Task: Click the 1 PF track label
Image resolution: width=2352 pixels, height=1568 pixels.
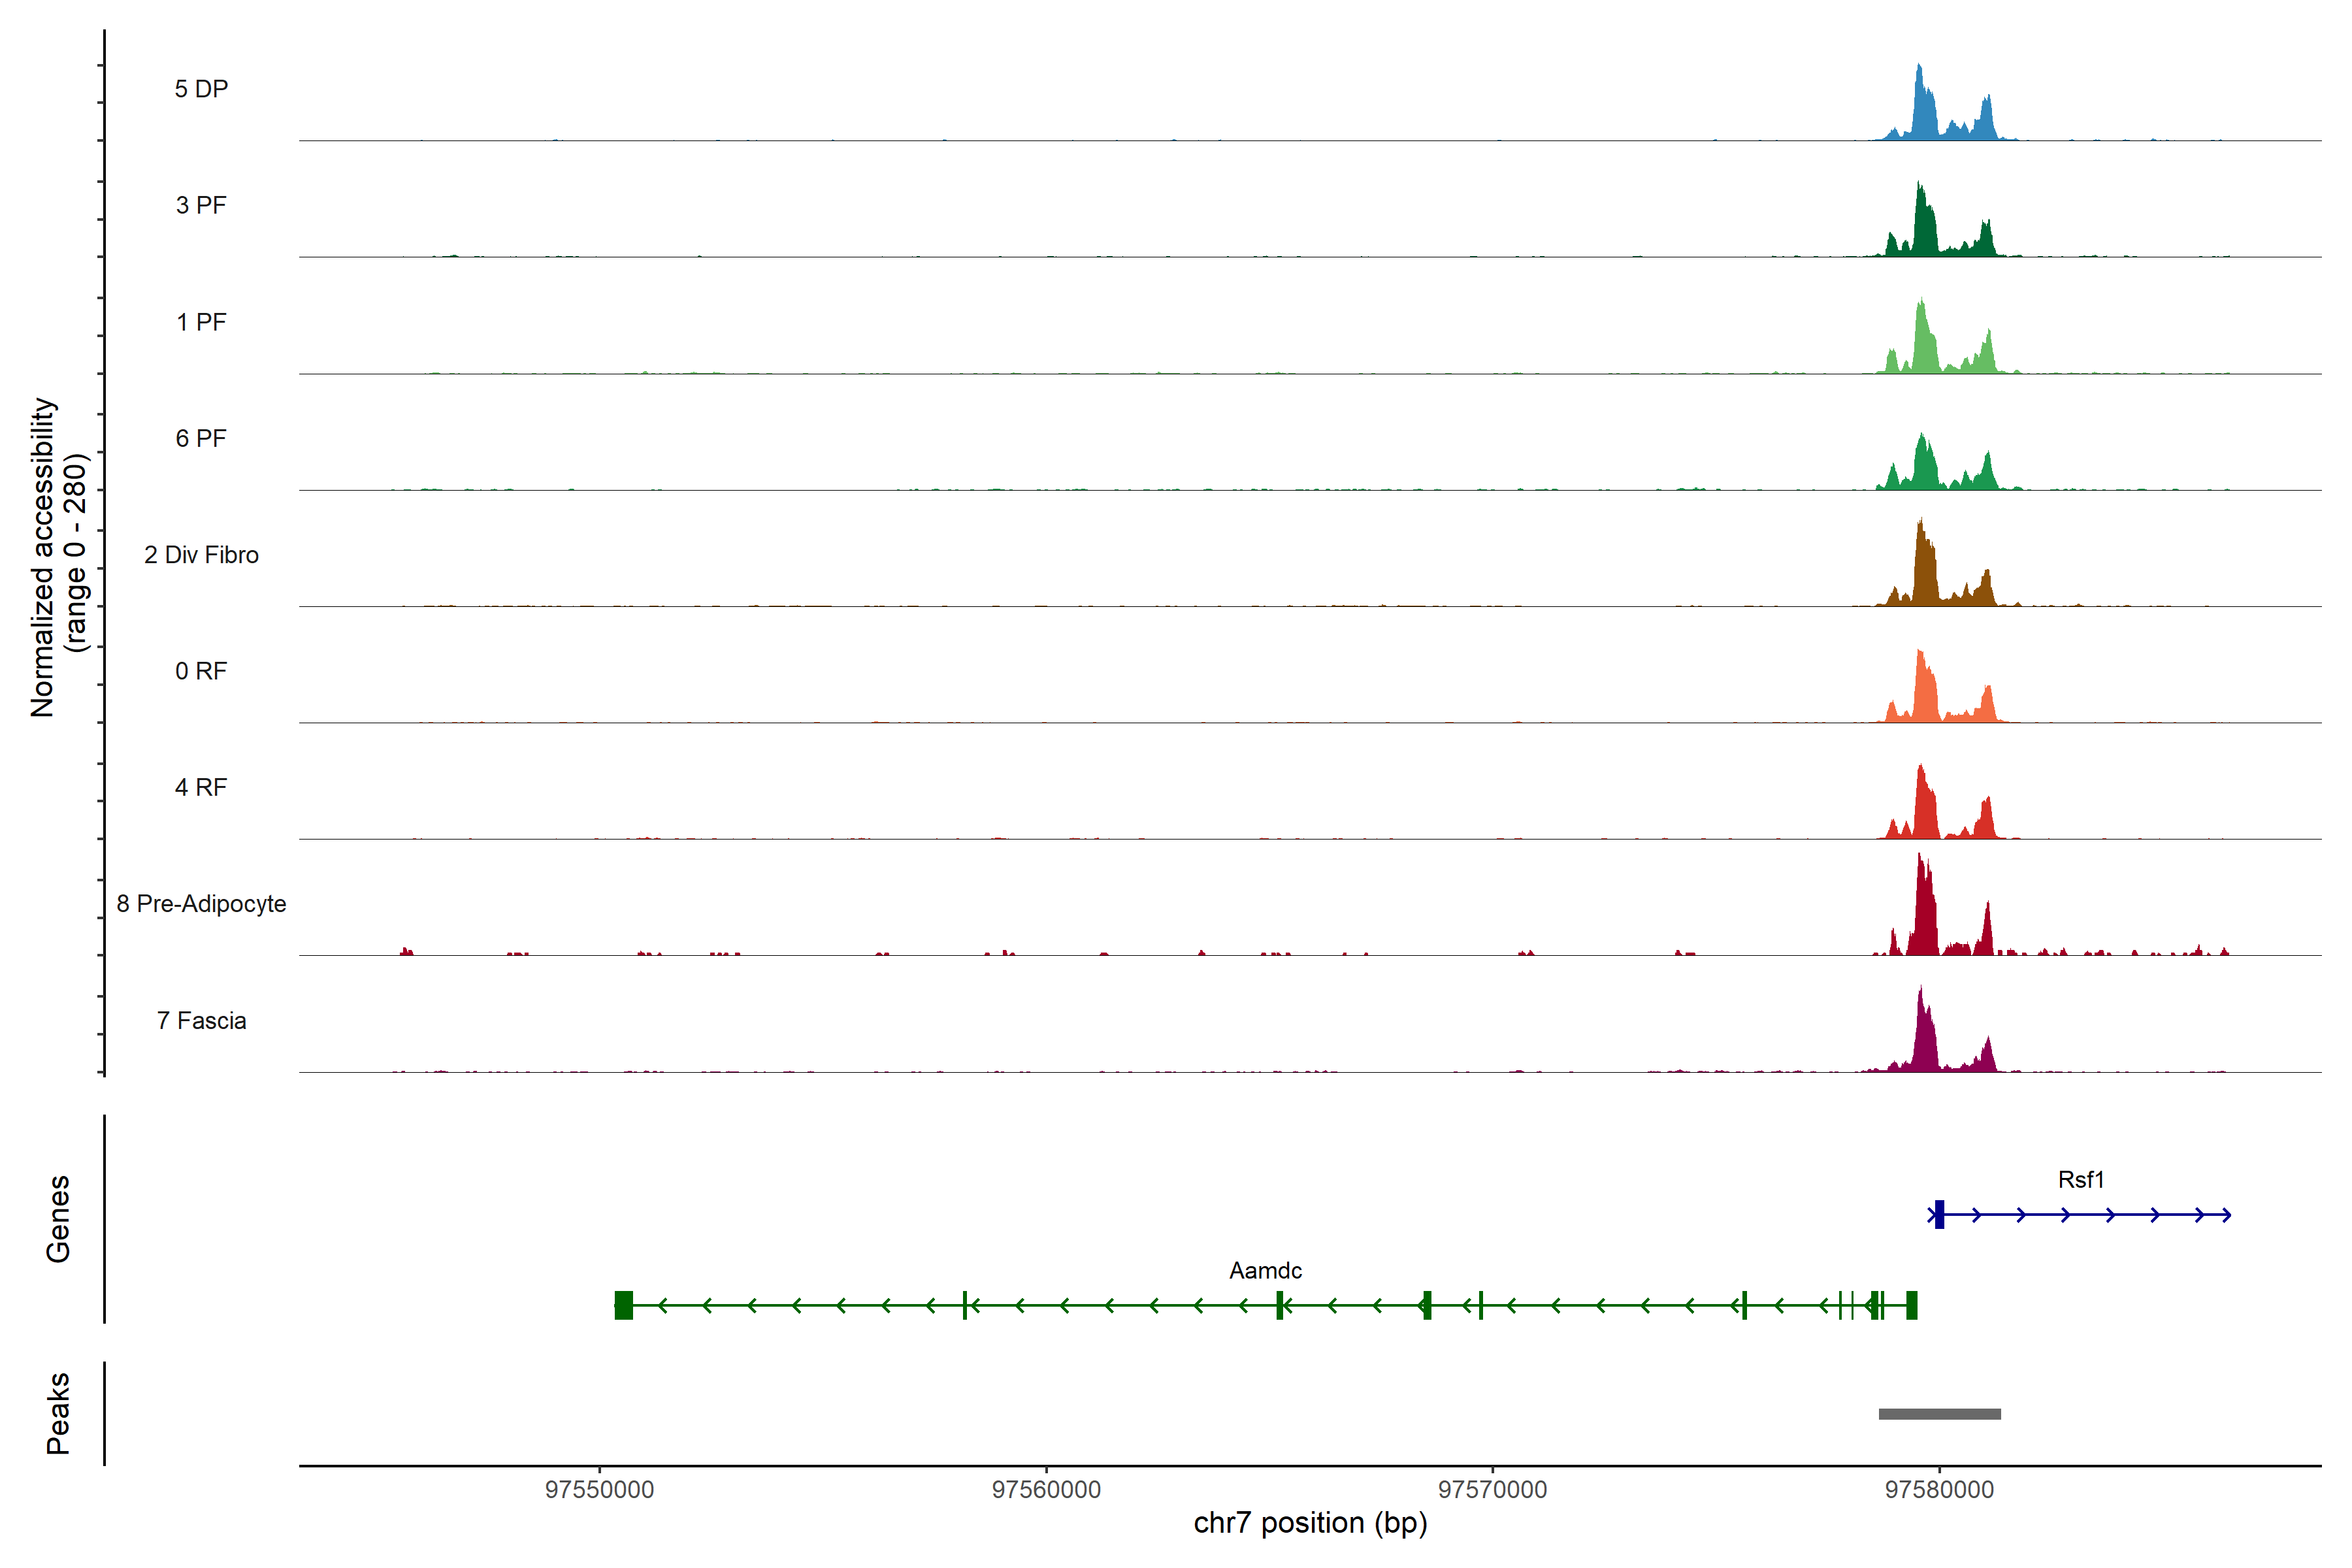Action: coord(201,322)
